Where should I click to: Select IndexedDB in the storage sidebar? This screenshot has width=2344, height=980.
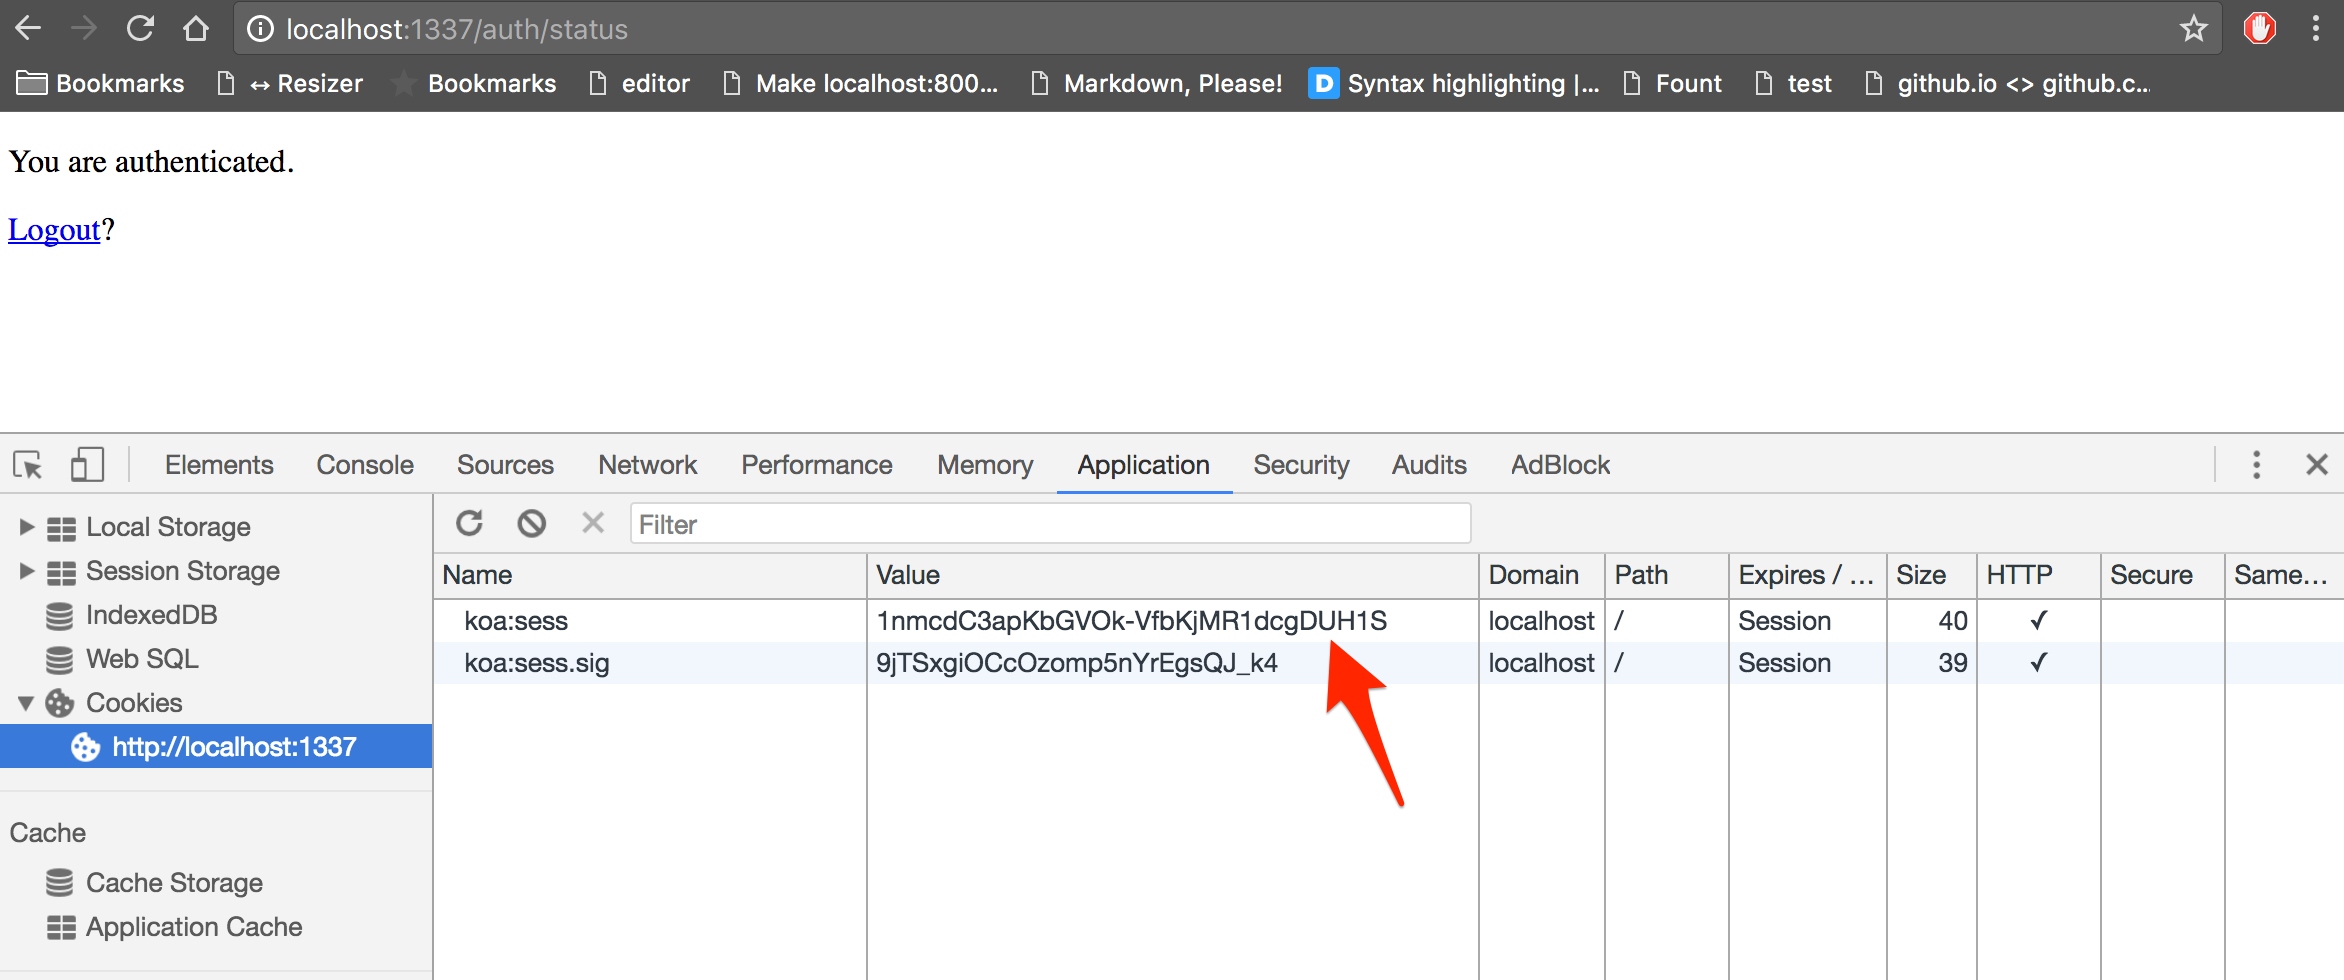tap(151, 615)
